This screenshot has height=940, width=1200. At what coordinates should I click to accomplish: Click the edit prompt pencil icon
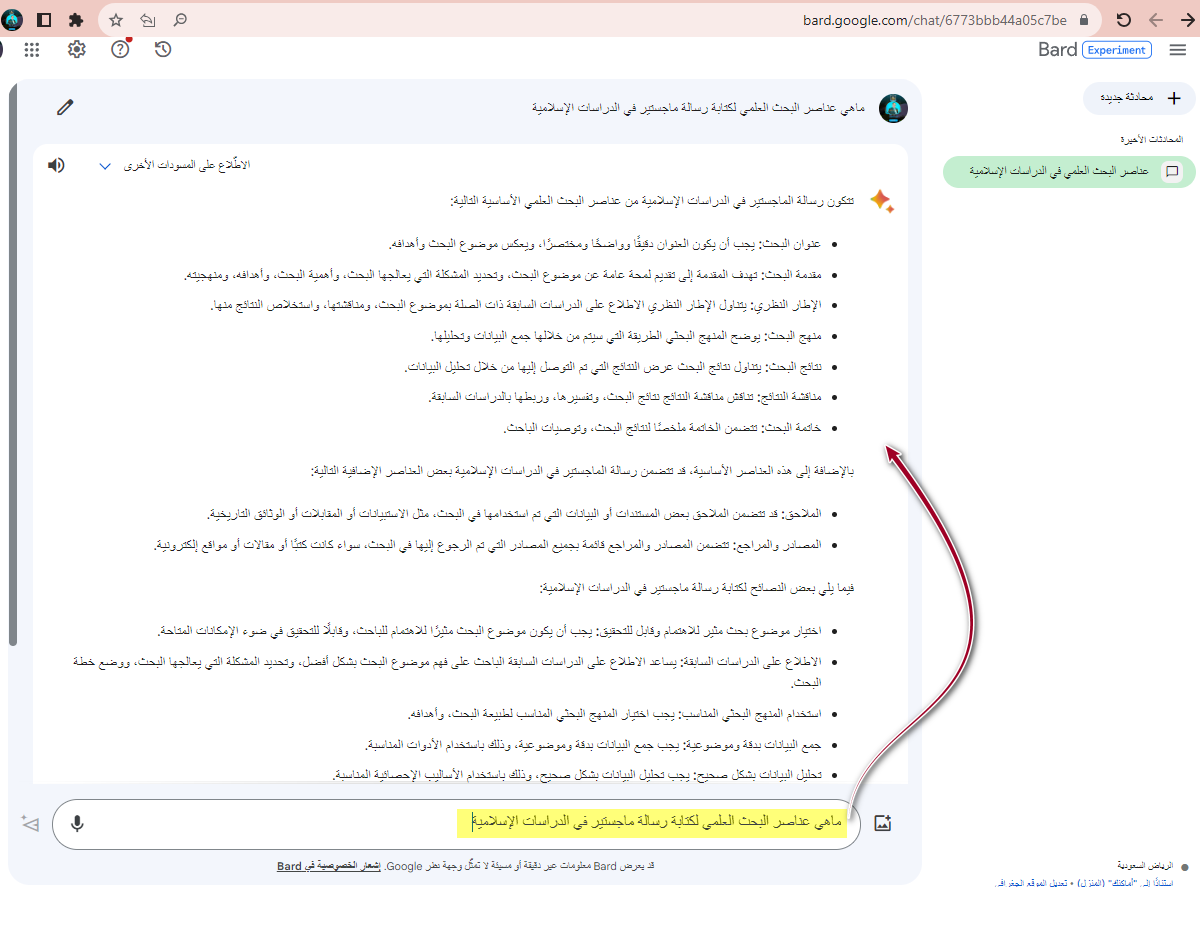(x=66, y=107)
